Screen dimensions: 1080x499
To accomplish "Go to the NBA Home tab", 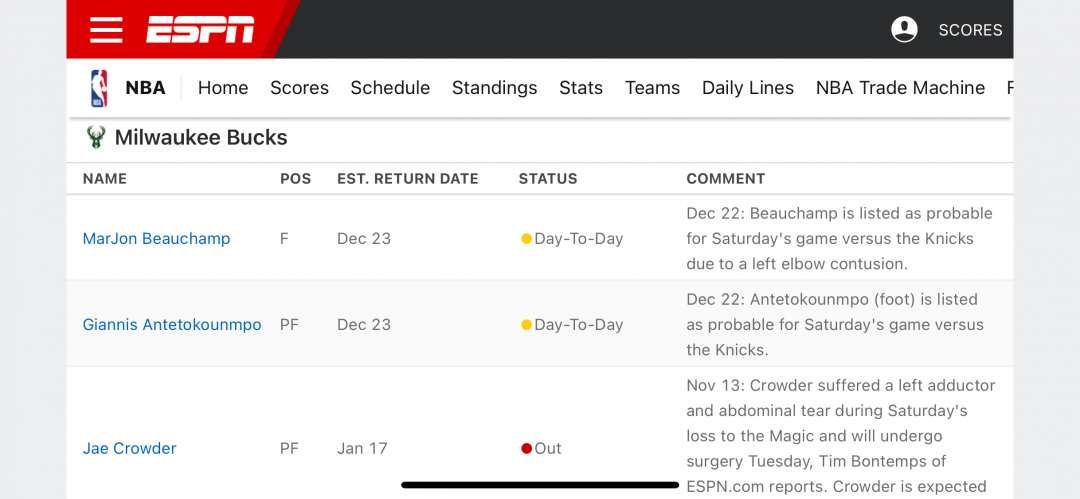I will click(x=223, y=88).
